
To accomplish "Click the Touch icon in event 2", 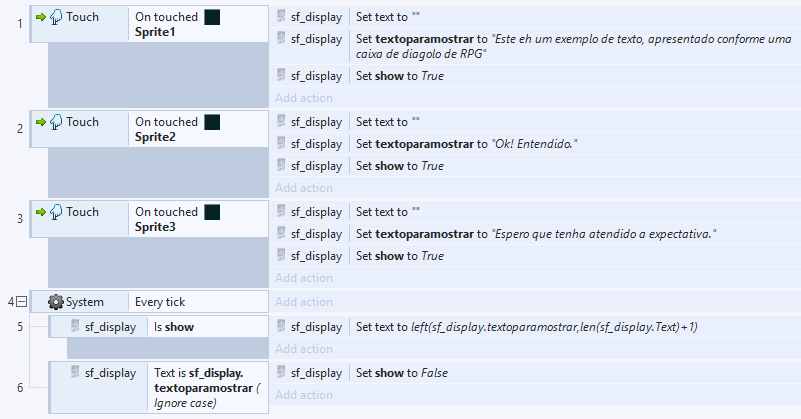I will point(57,122).
